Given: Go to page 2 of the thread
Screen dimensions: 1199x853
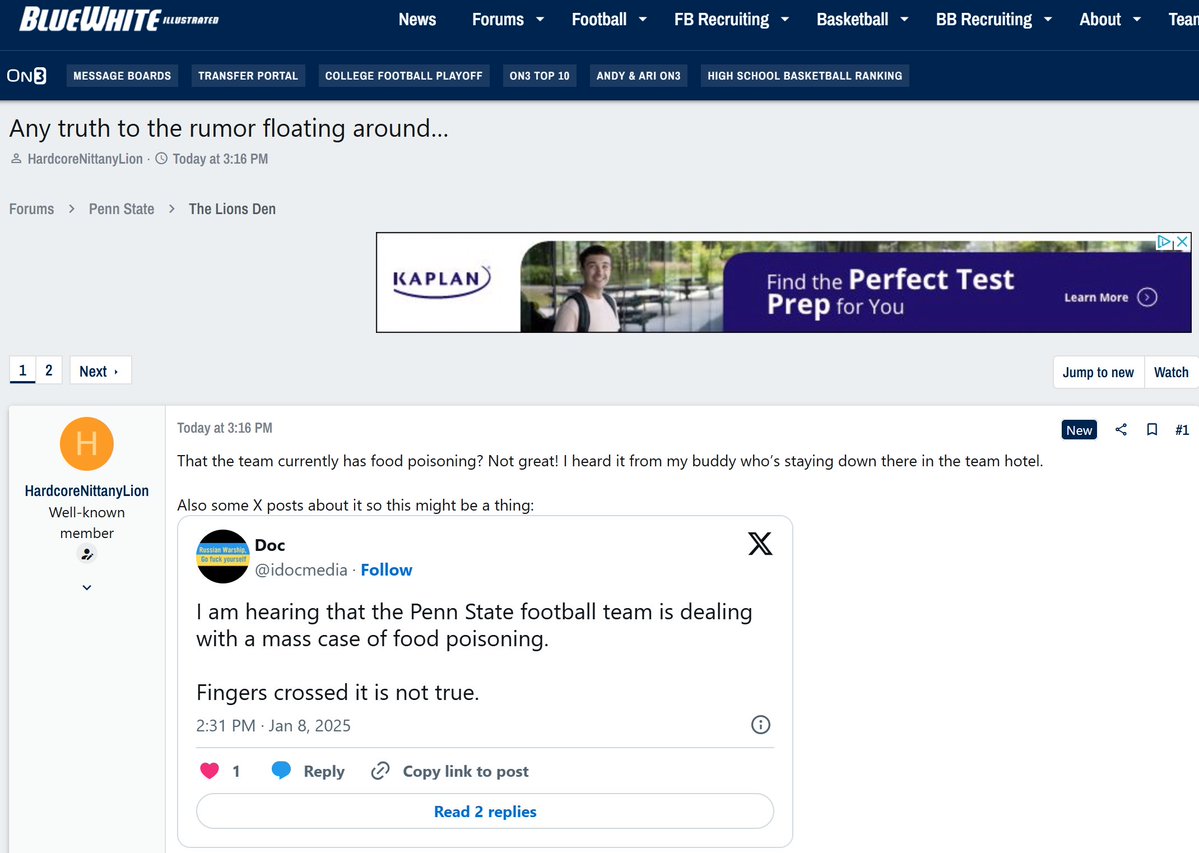Looking at the screenshot, I should [49, 371].
